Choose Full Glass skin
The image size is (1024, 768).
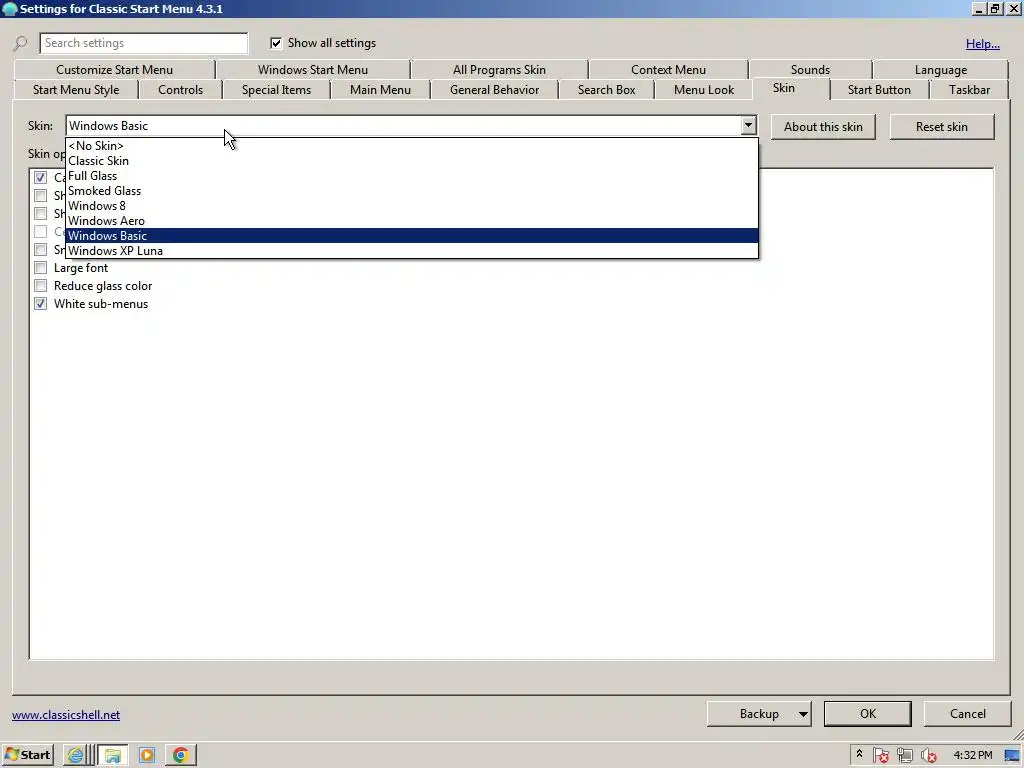(412, 176)
